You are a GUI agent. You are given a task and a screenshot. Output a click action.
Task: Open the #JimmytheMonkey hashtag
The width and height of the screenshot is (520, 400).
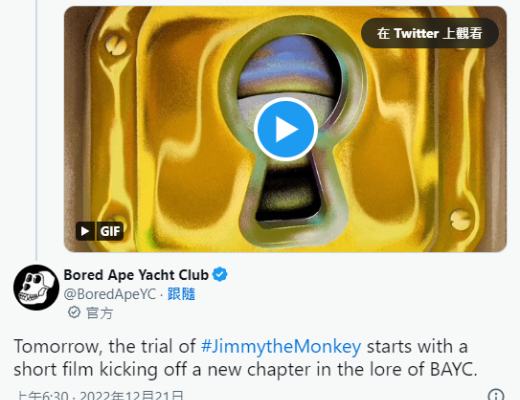coord(281,347)
